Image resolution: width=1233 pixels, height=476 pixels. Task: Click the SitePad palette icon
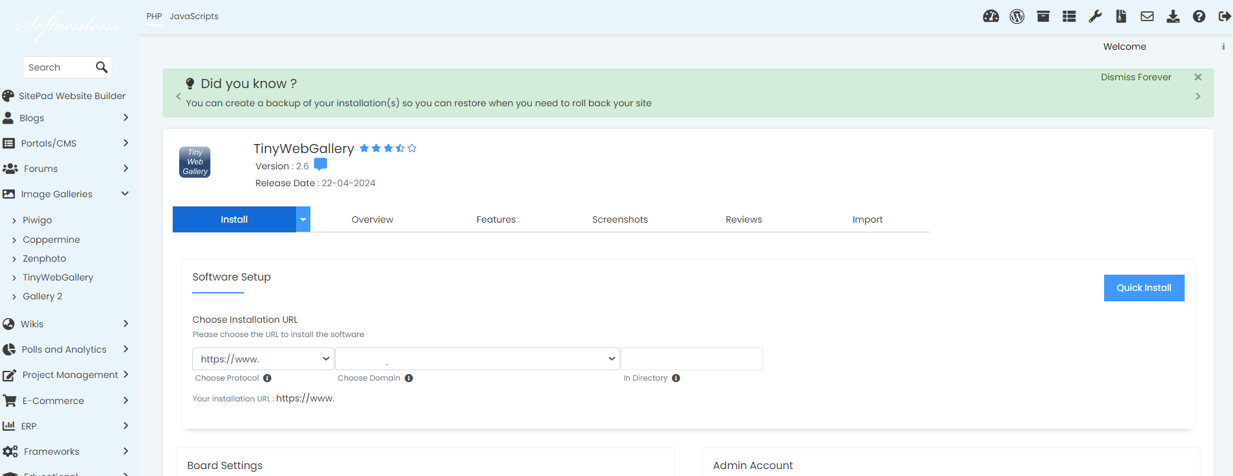8,96
